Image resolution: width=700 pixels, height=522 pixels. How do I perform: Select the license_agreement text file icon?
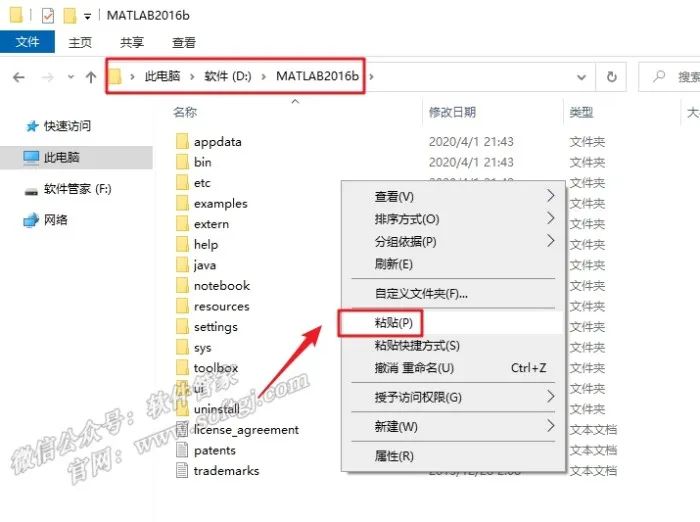[182, 429]
